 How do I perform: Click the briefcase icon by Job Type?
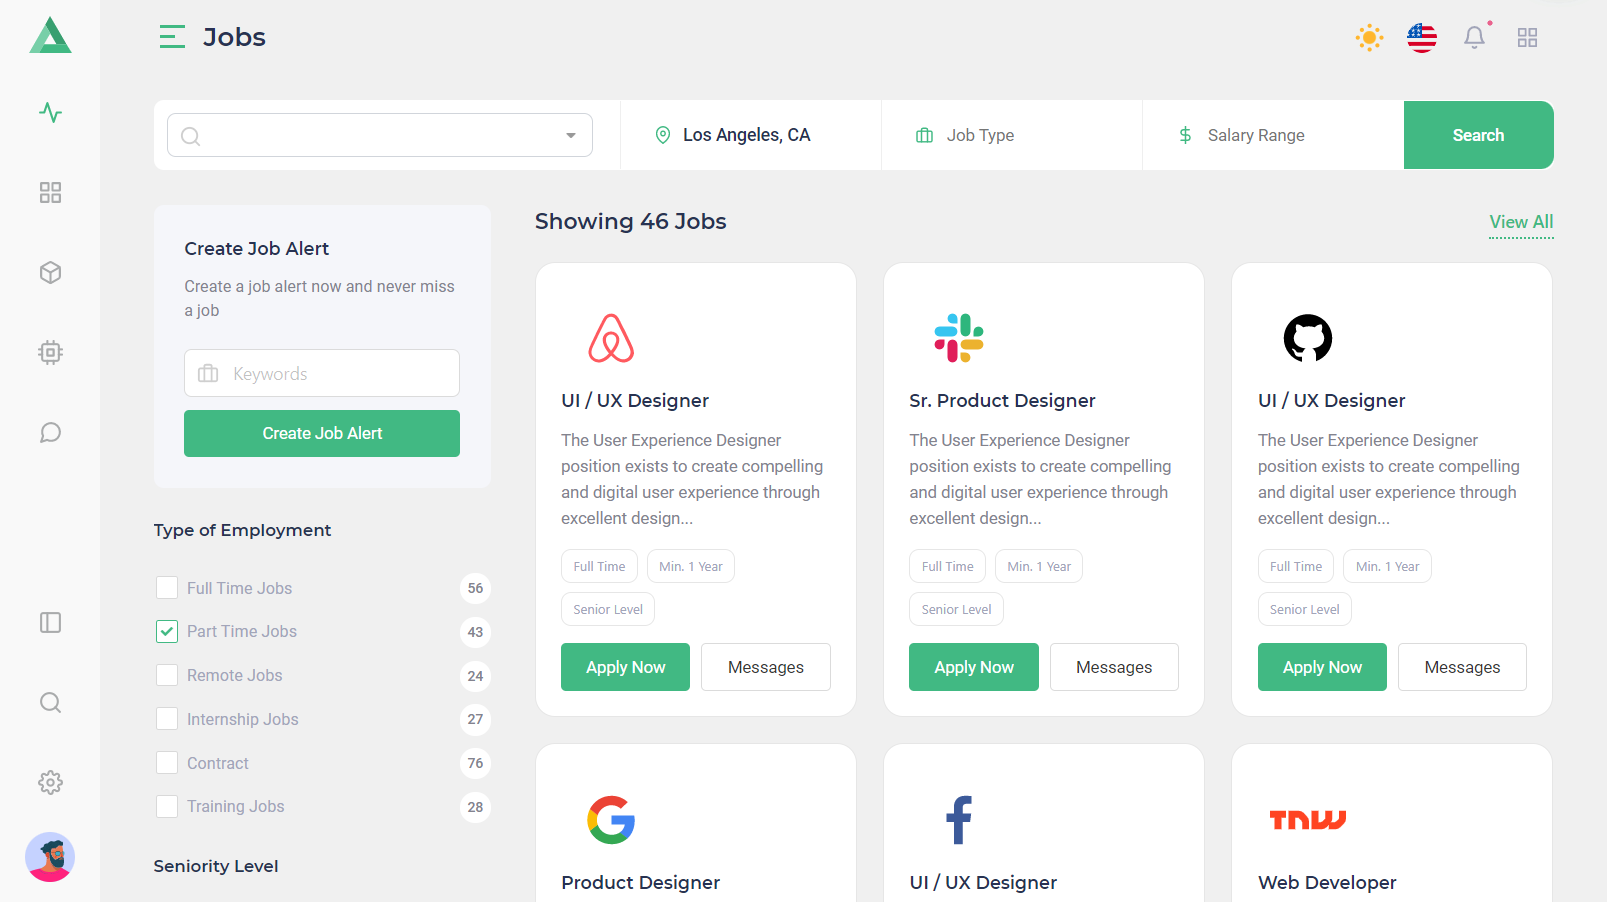[x=925, y=135]
